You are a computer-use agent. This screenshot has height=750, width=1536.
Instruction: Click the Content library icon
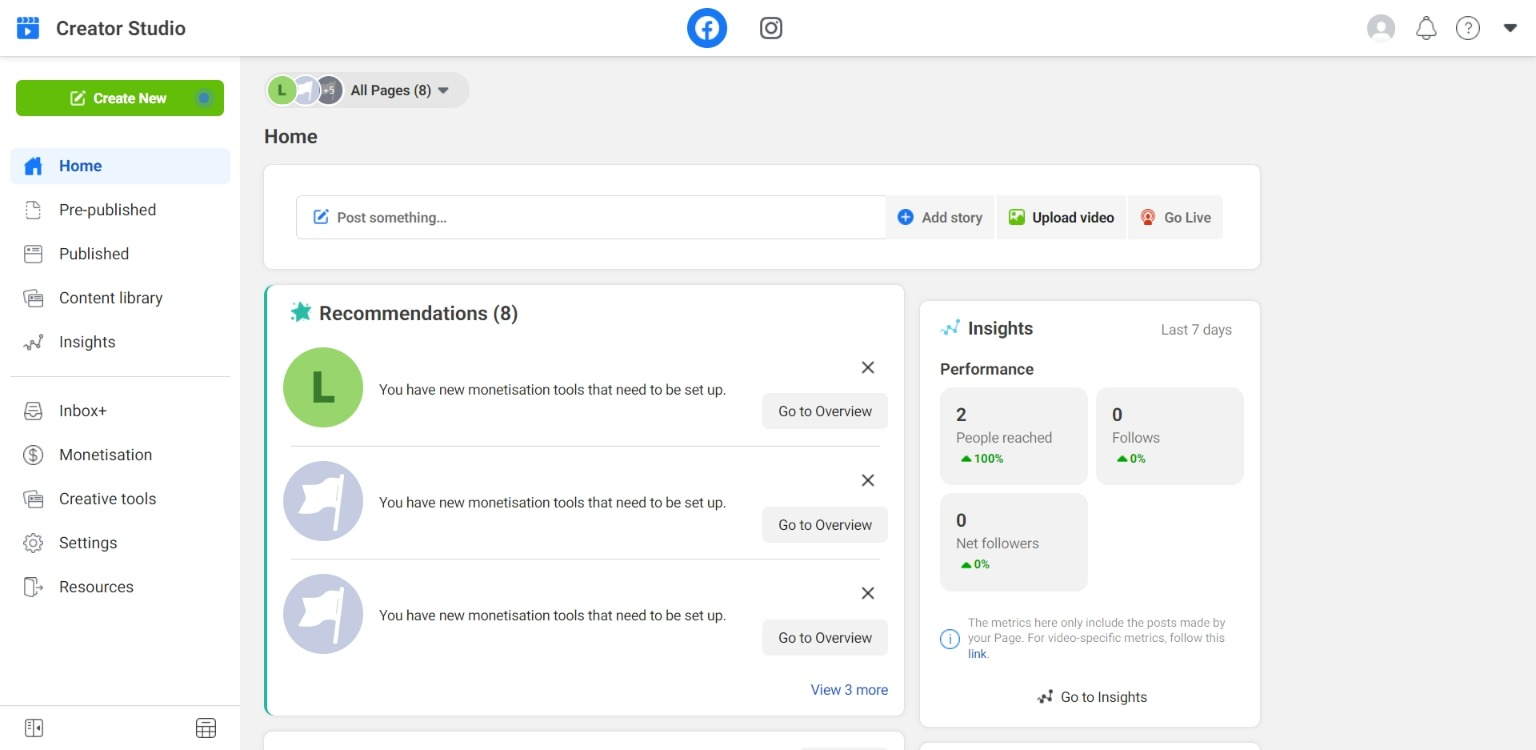[33, 298]
